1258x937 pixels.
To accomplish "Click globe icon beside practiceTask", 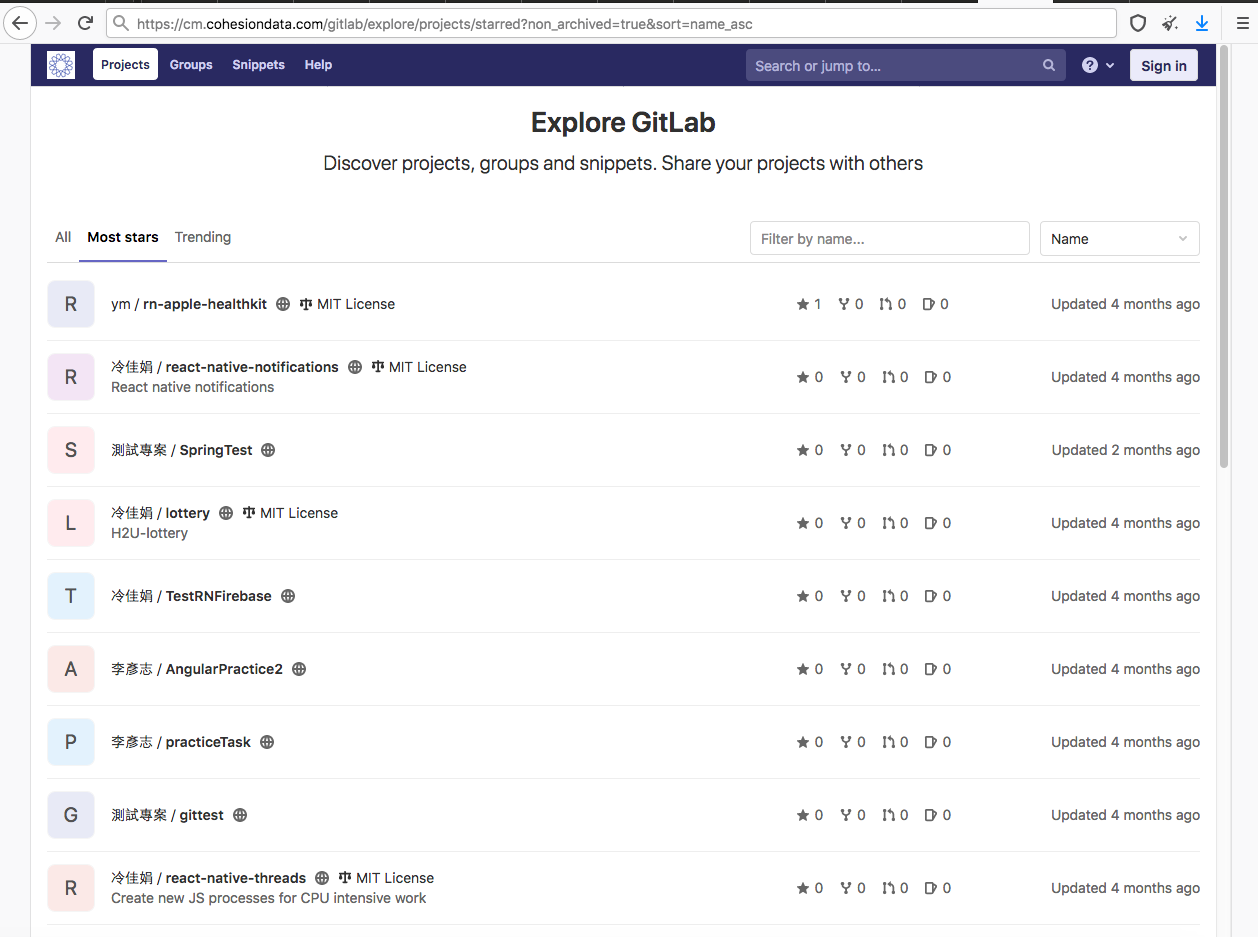I will (267, 742).
